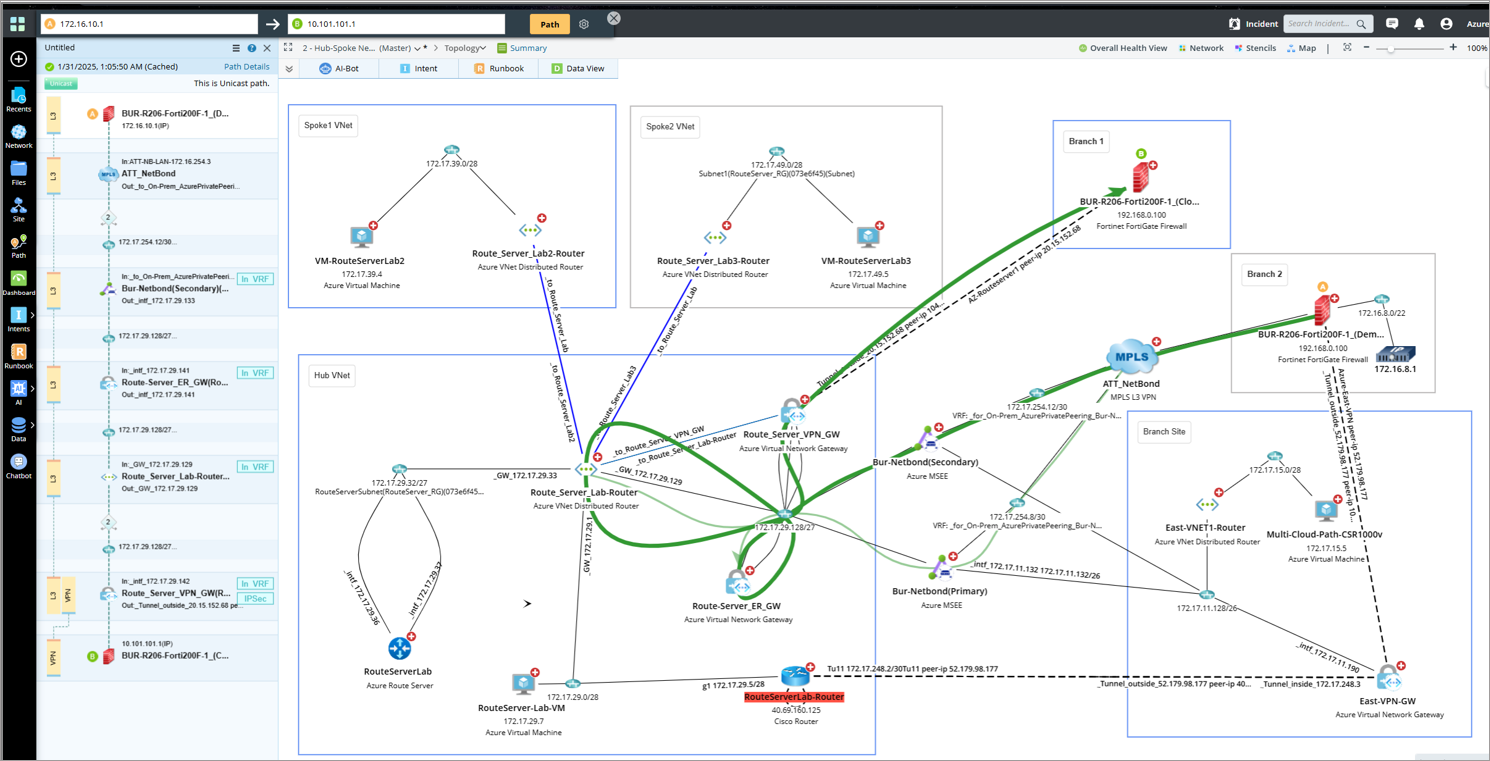Expand the AI sidebar submenu arrow
The width and height of the screenshot is (1490, 761).
[x=32, y=388]
